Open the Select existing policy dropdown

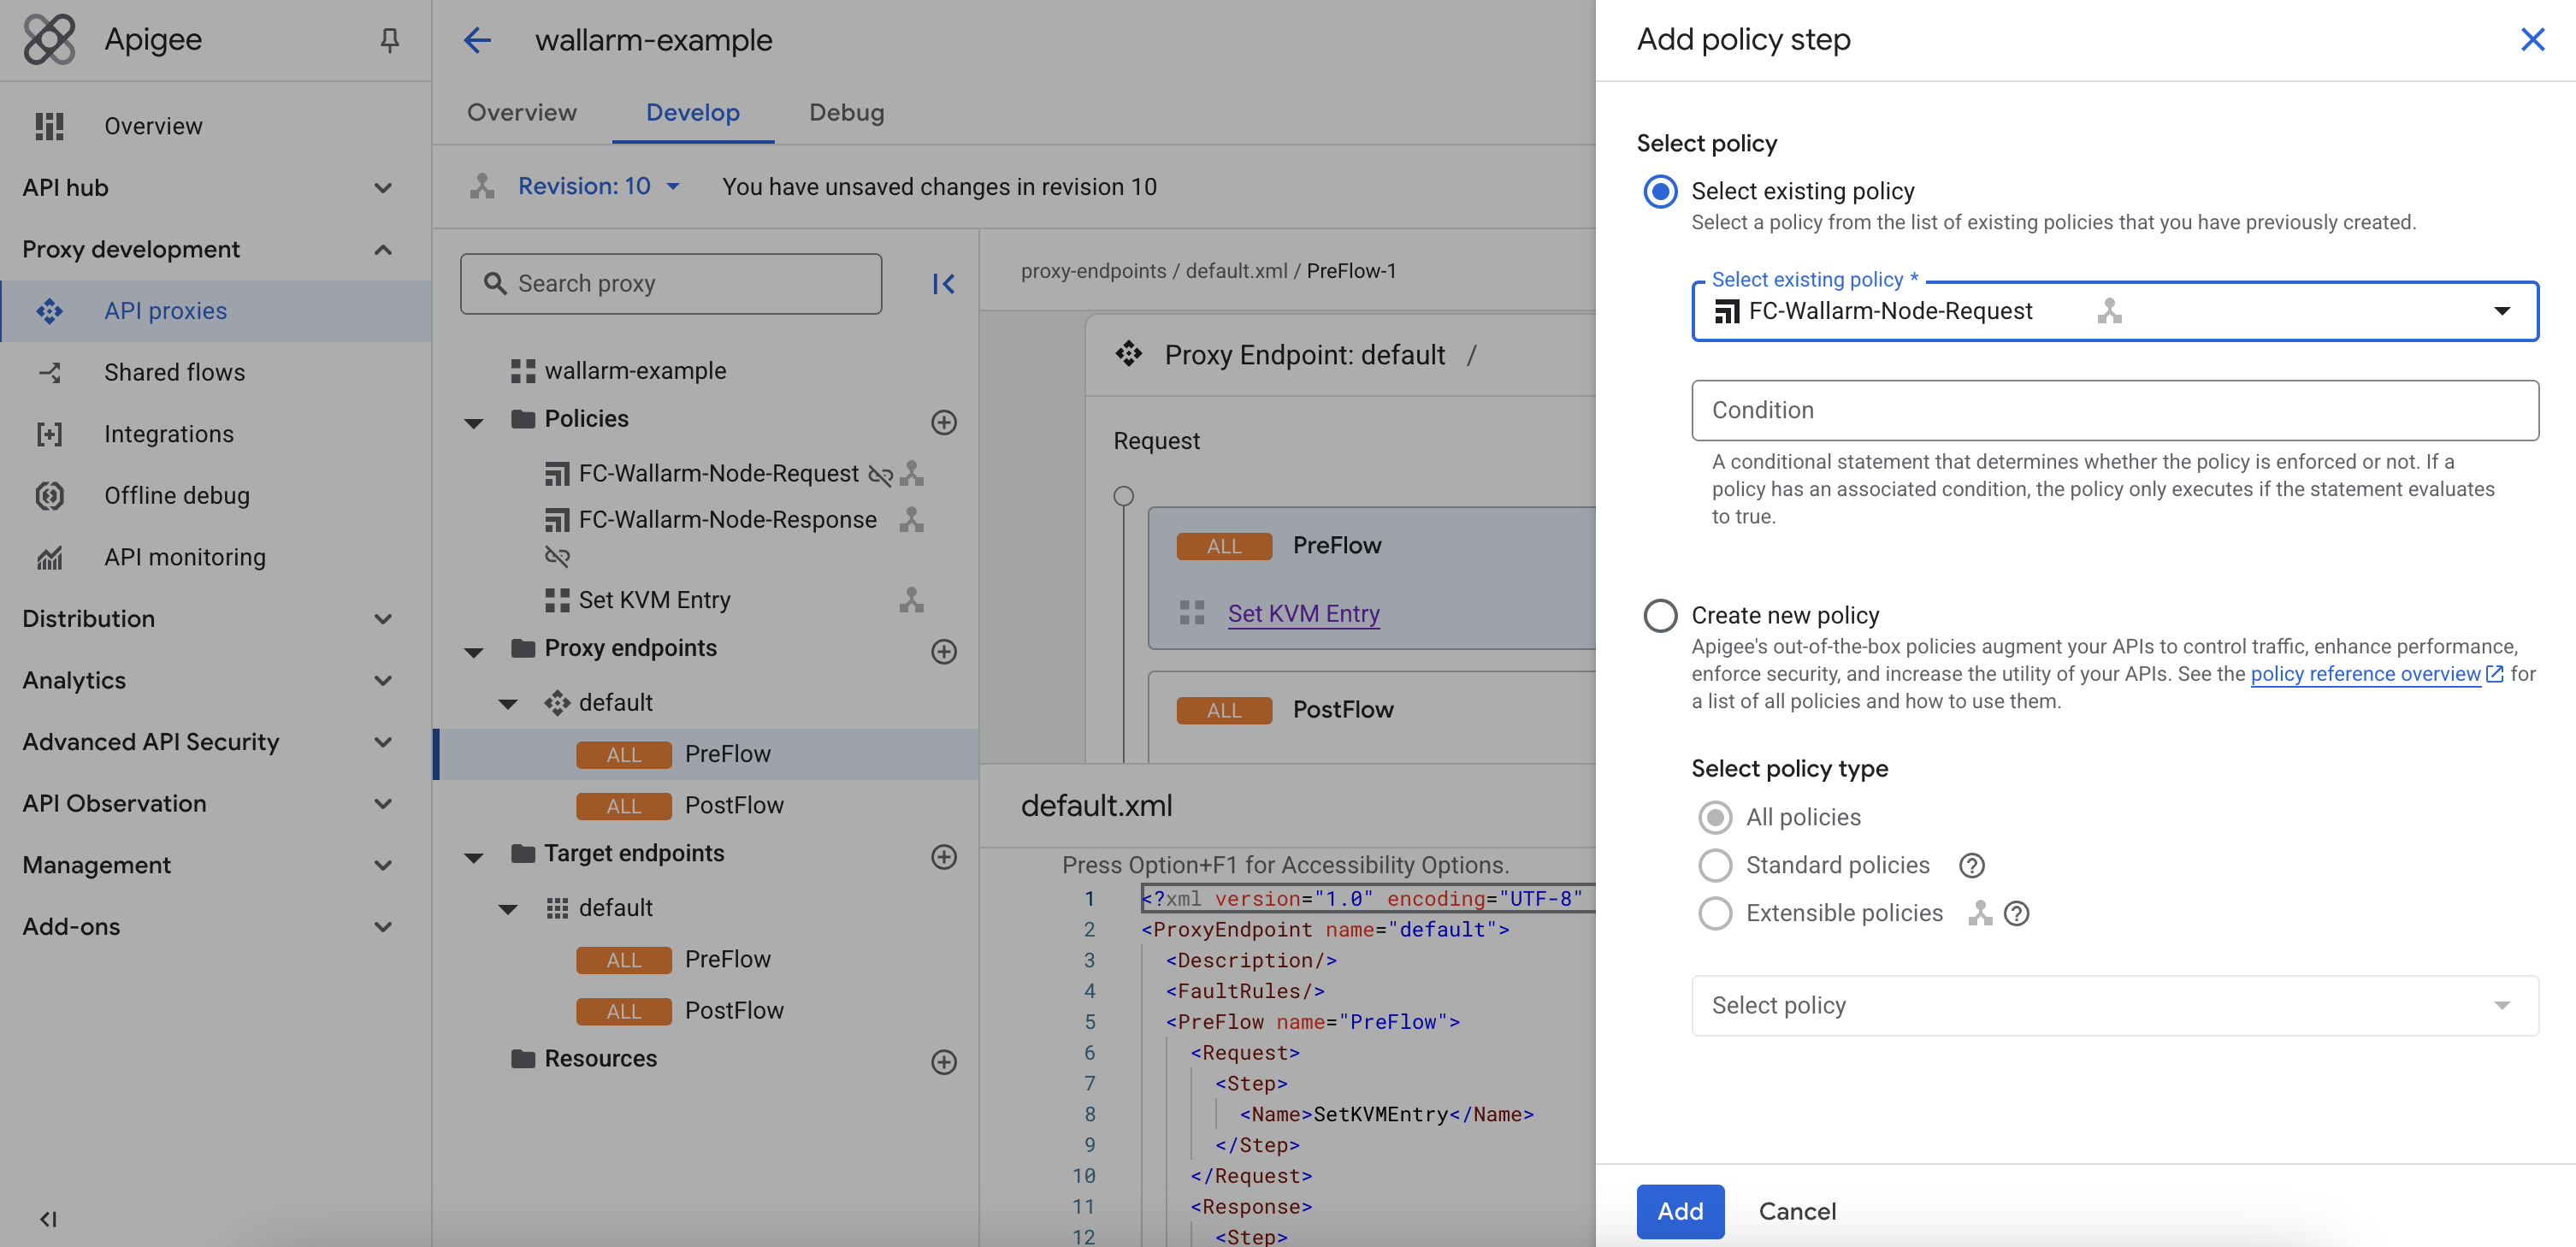click(x=2503, y=311)
